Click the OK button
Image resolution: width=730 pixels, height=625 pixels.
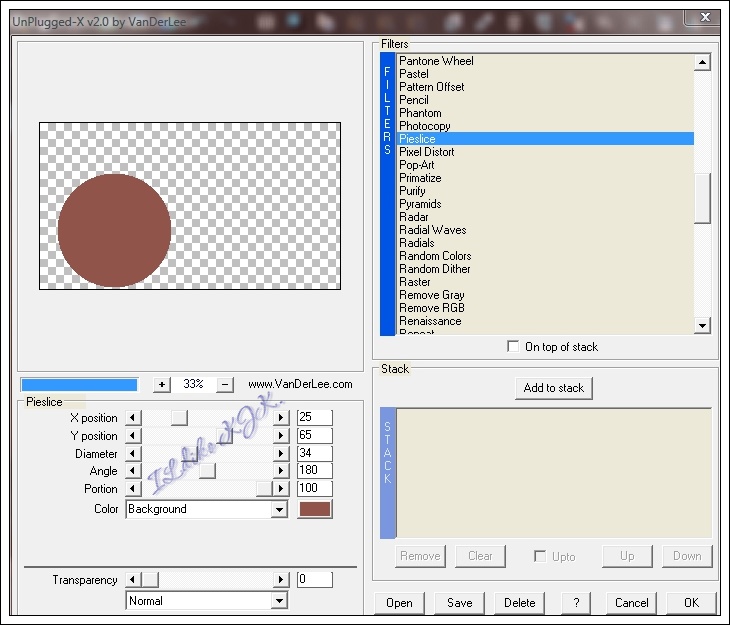pos(691,602)
